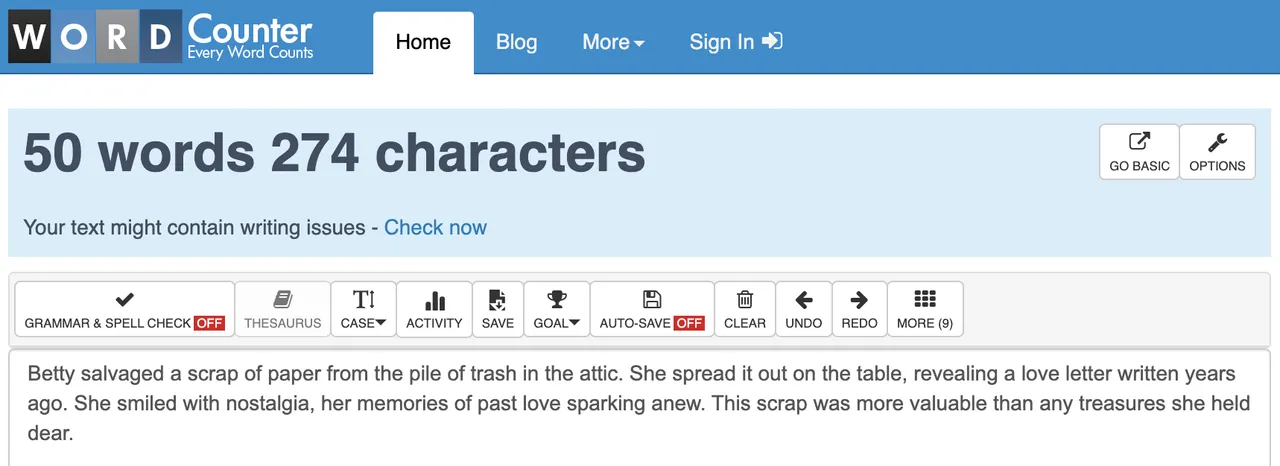Click the Thesaurus book icon
Image resolution: width=1280 pixels, height=466 pixels.
click(283, 300)
